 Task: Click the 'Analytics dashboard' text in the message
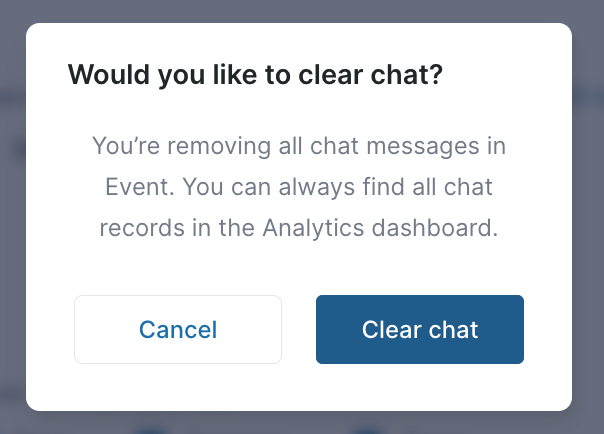pos(380,228)
